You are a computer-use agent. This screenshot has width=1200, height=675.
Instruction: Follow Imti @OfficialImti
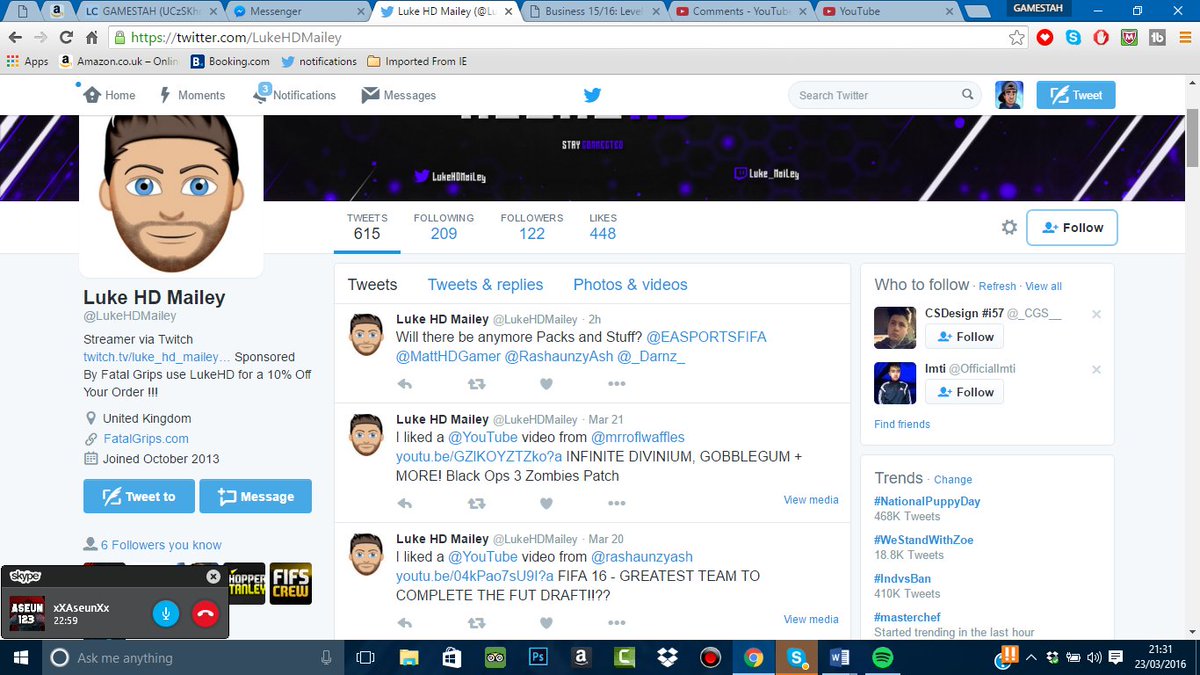click(964, 392)
